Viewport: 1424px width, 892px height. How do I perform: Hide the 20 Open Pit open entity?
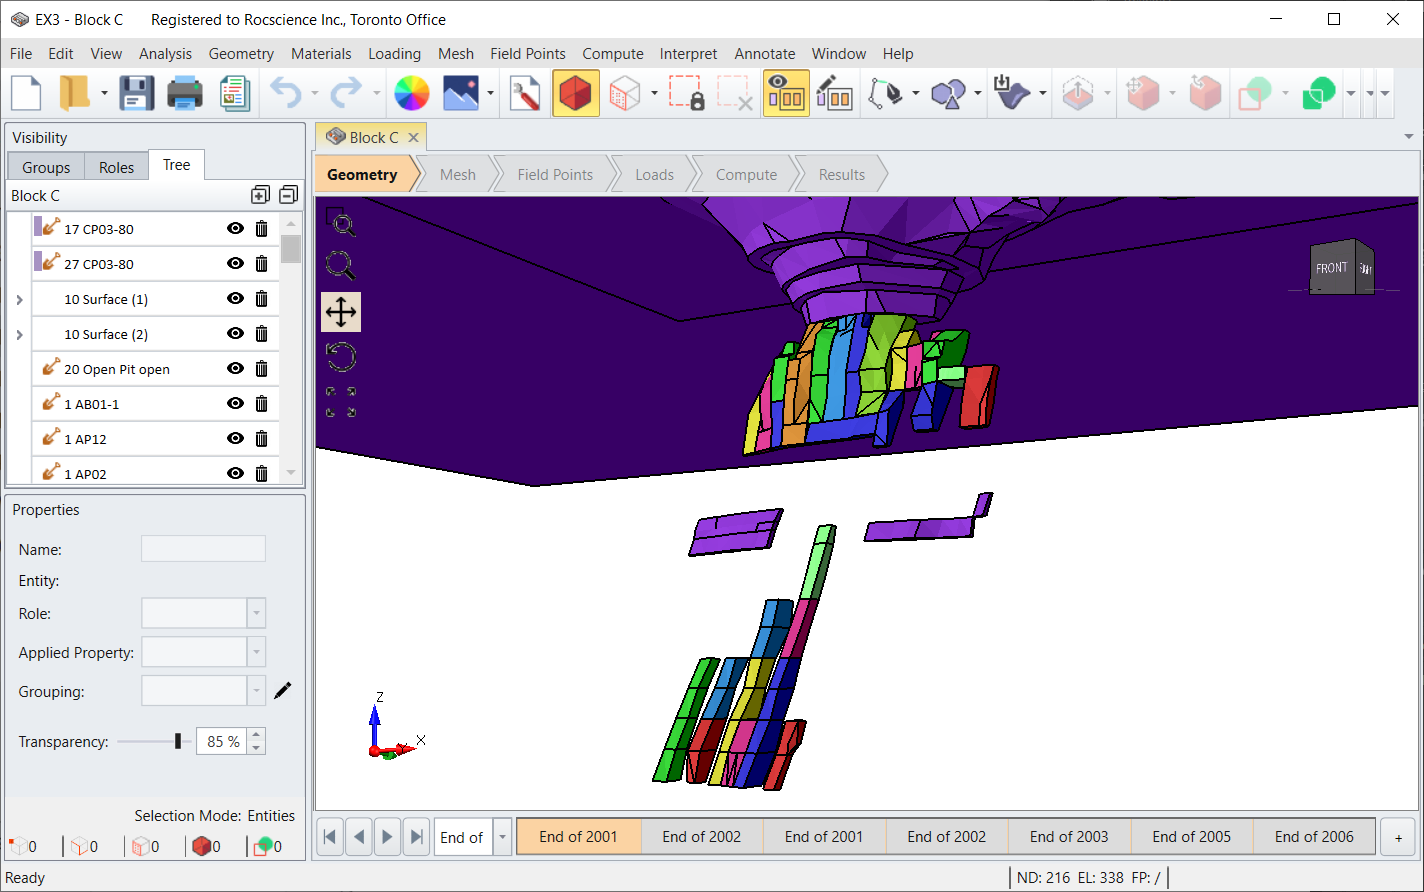(x=235, y=368)
